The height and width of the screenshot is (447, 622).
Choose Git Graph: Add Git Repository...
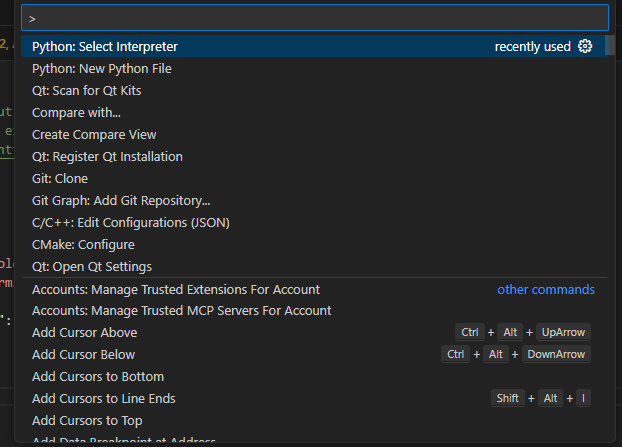pyautogui.click(x=315, y=201)
